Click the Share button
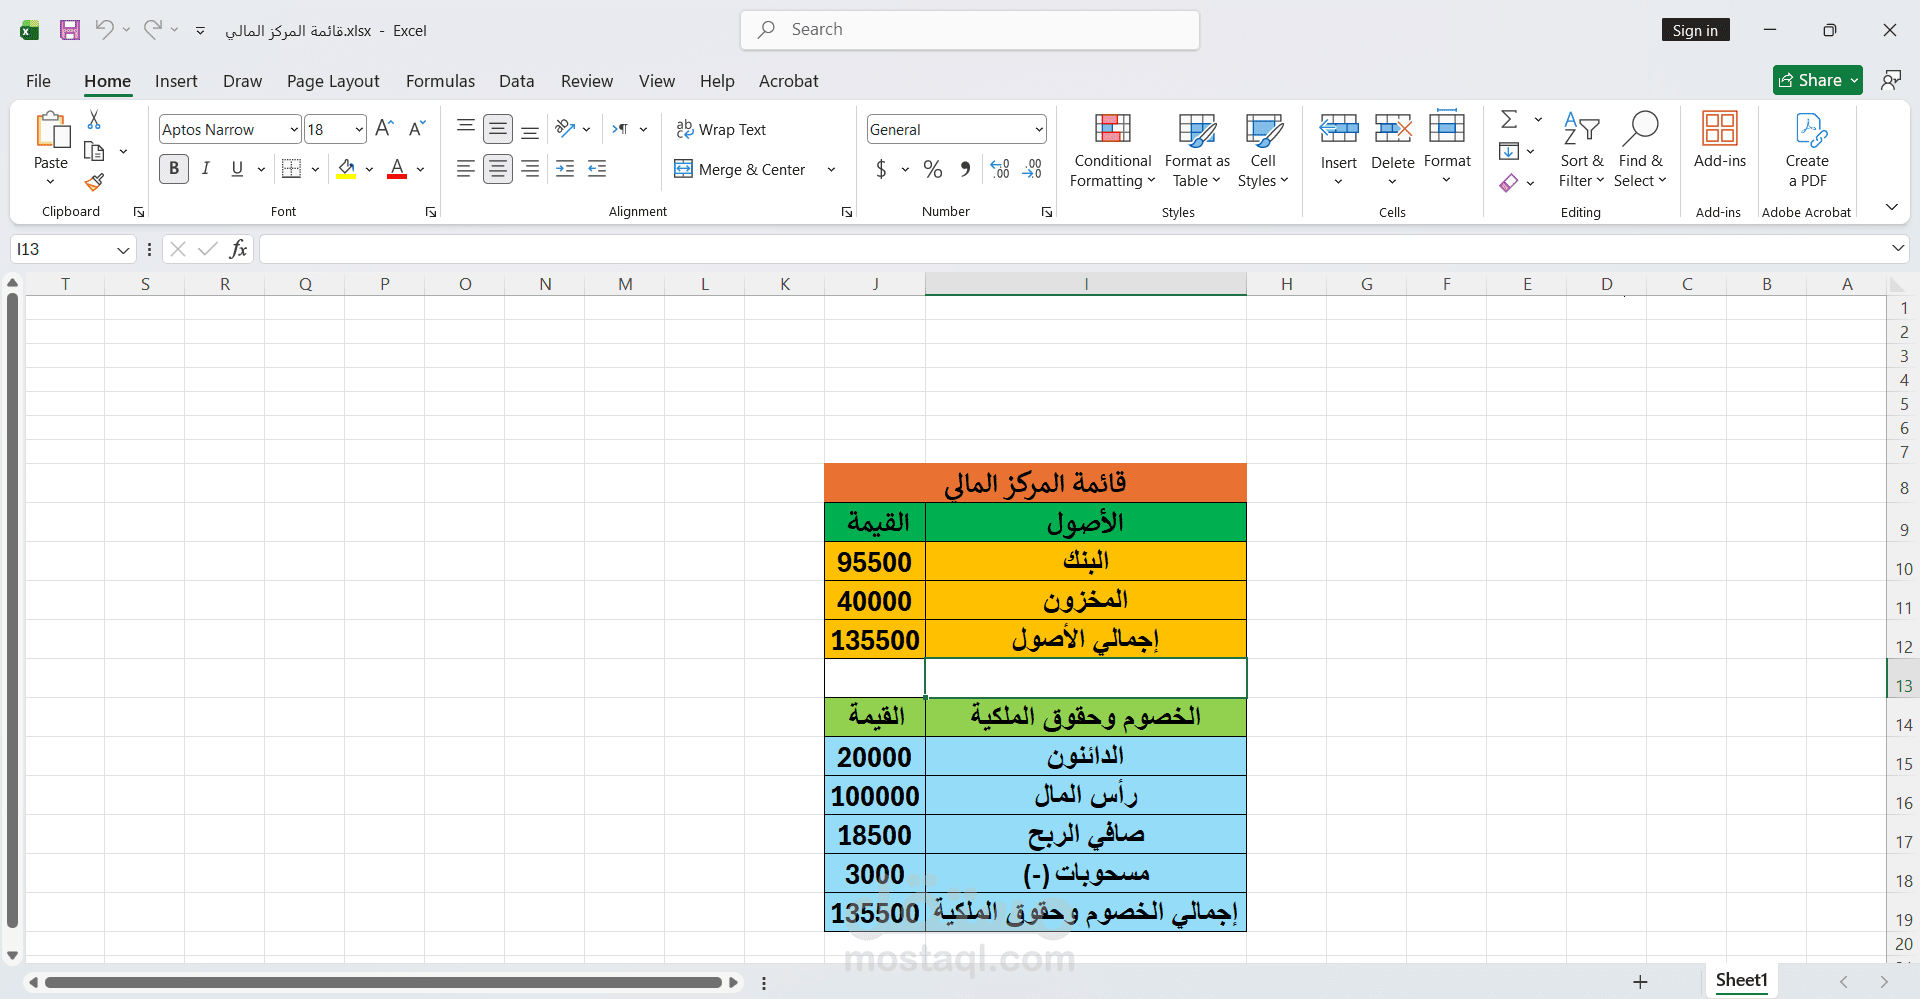 (1817, 80)
